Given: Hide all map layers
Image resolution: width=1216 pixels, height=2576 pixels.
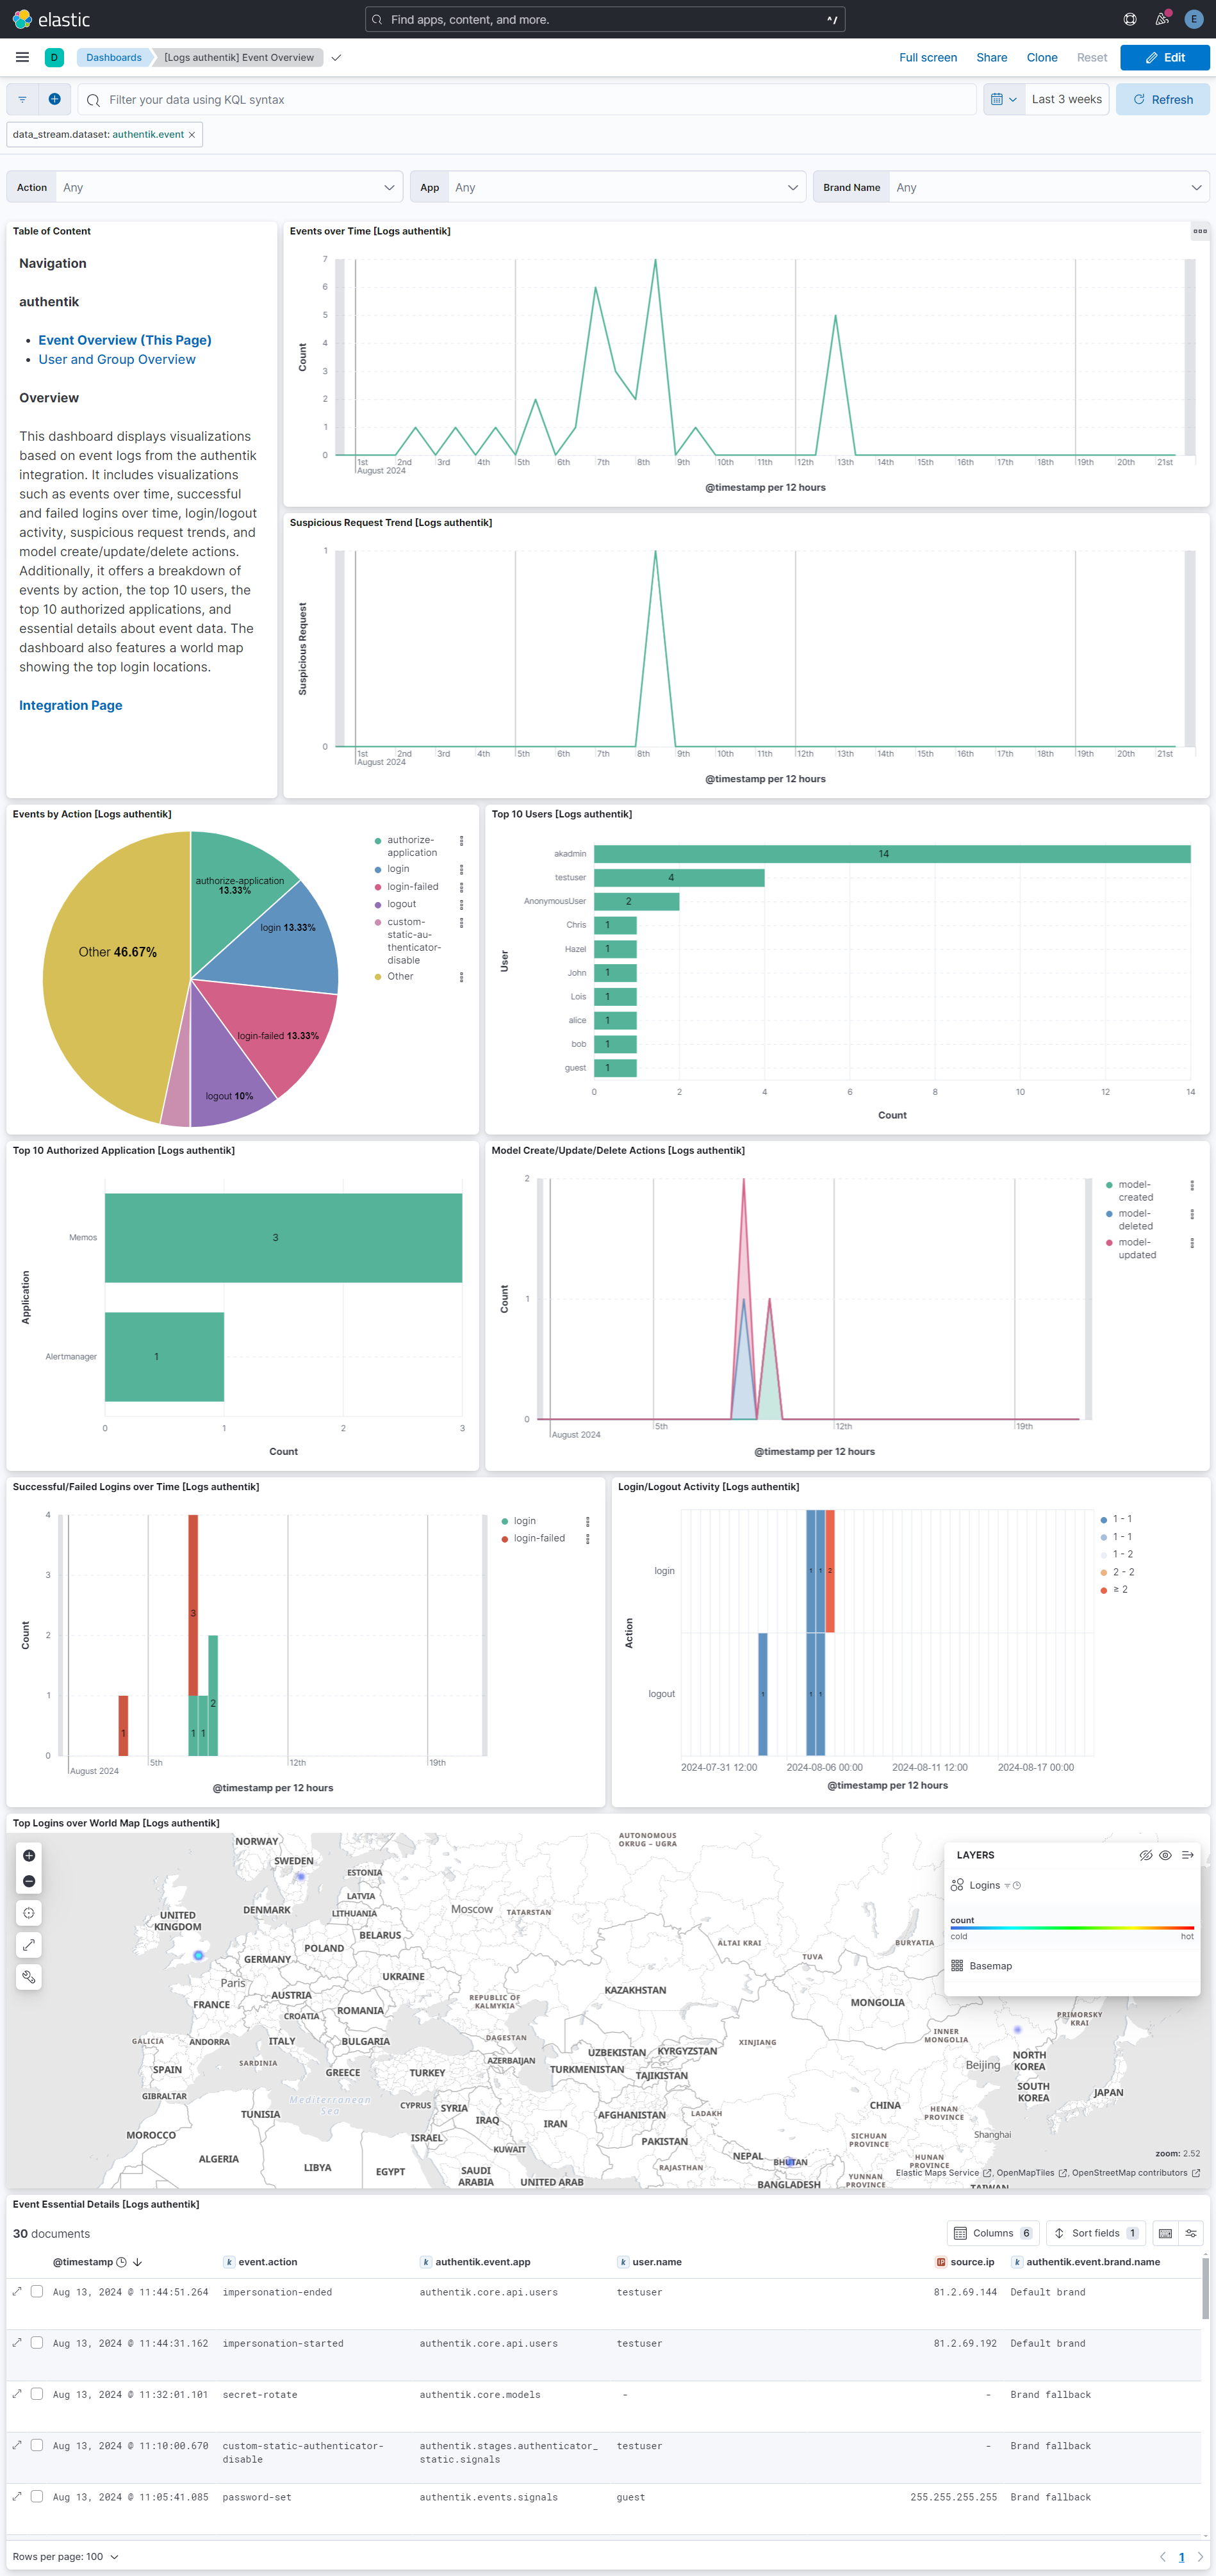Looking at the screenshot, I should 1145,1855.
